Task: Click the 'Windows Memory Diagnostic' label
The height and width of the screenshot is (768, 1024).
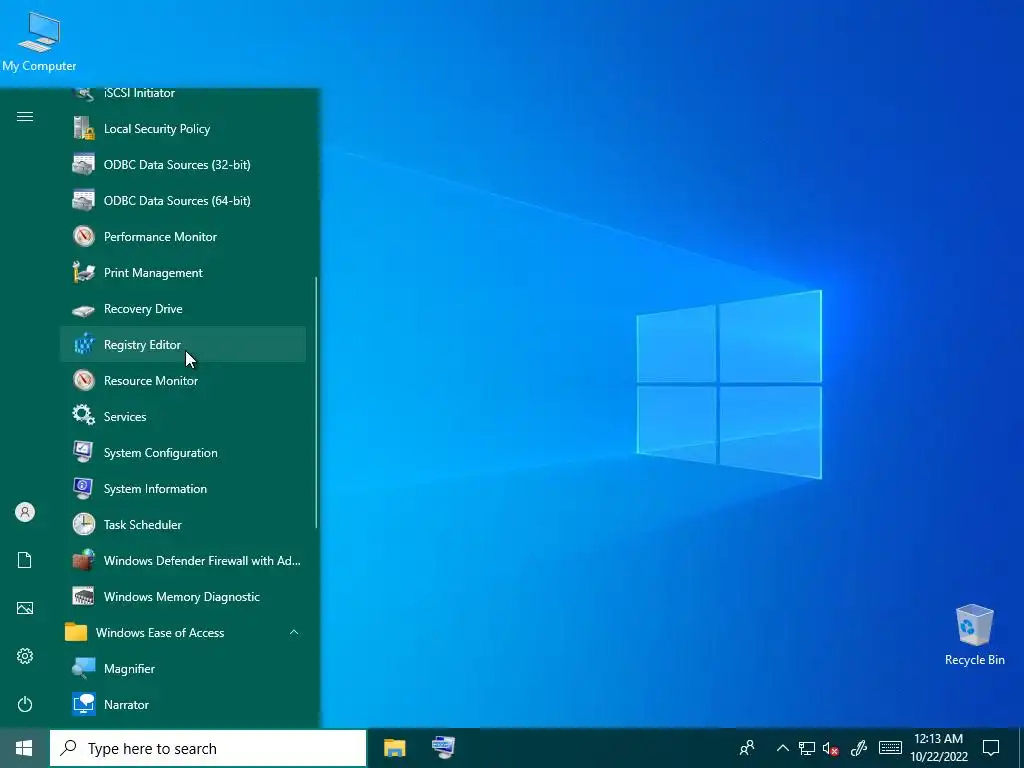Action: (x=182, y=596)
